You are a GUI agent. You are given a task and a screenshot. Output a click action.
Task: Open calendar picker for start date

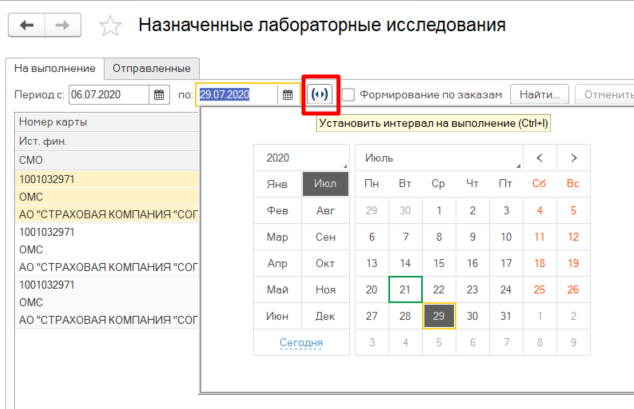pyautogui.click(x=158, y=95)
